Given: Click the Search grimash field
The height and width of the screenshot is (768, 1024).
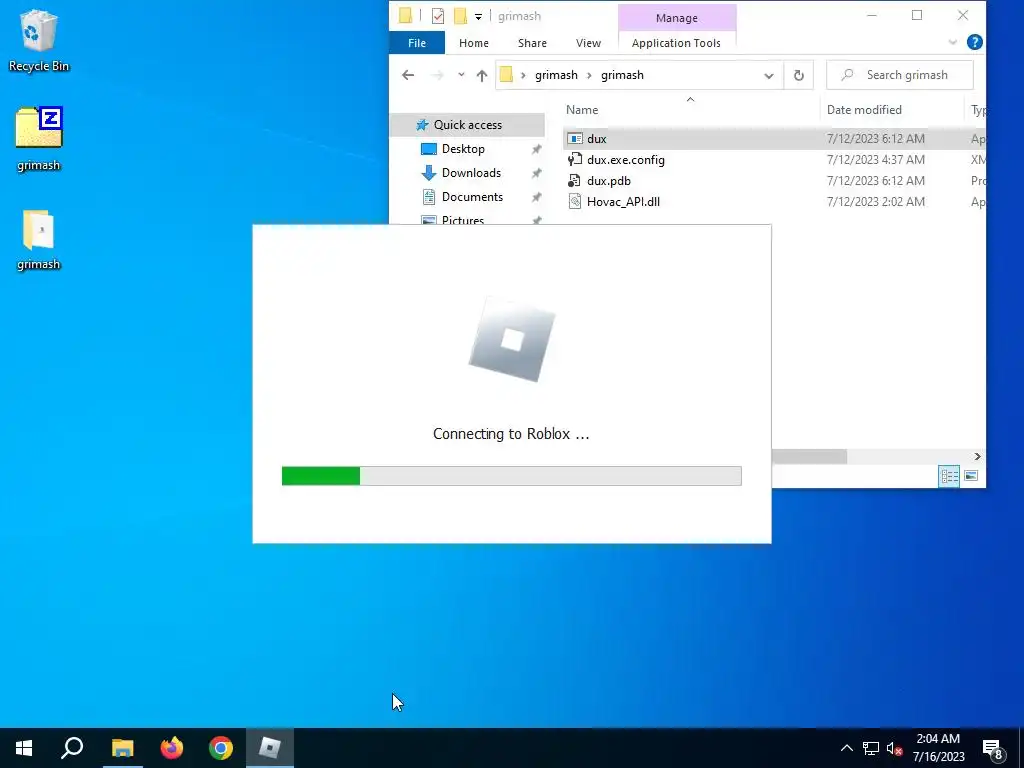Looking at the screenshot, I should click(900, 75).
